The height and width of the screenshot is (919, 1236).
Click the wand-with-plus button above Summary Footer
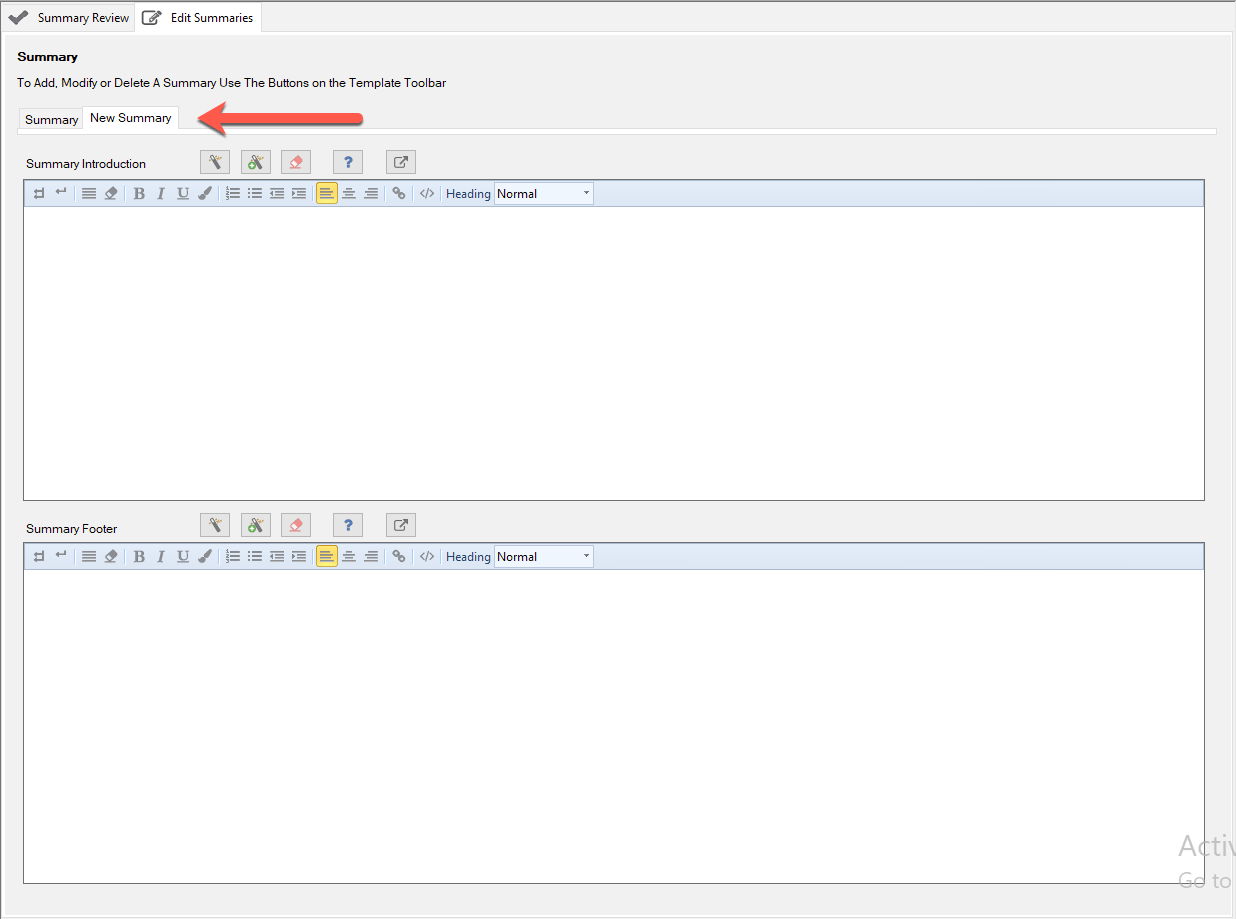[x=256, y=525]
